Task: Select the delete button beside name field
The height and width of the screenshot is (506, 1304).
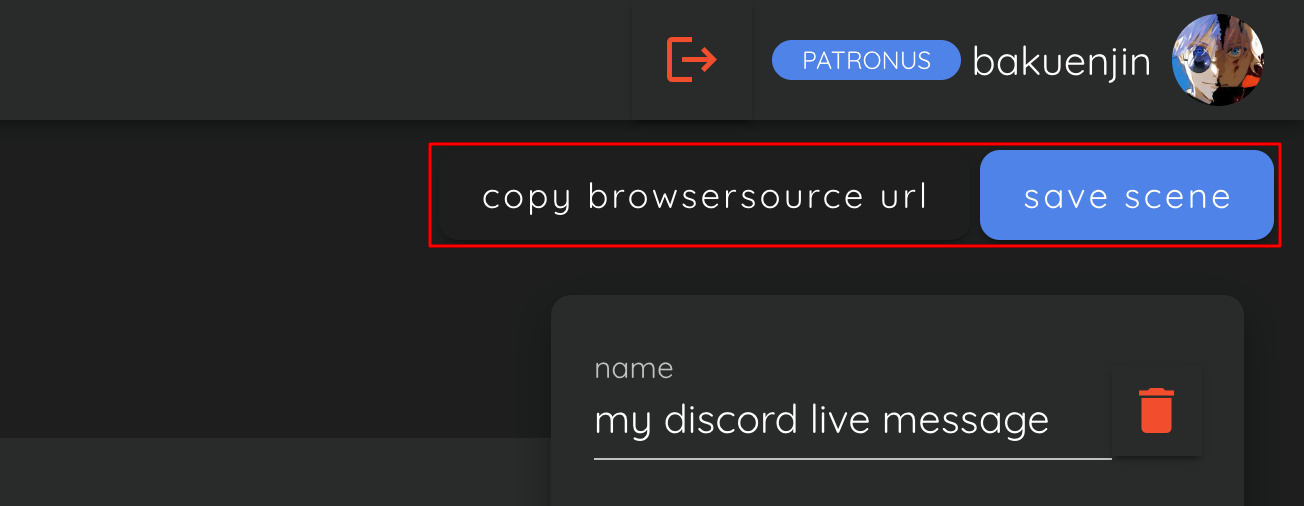Action: pyautogui.click(x=1157, y=411)
